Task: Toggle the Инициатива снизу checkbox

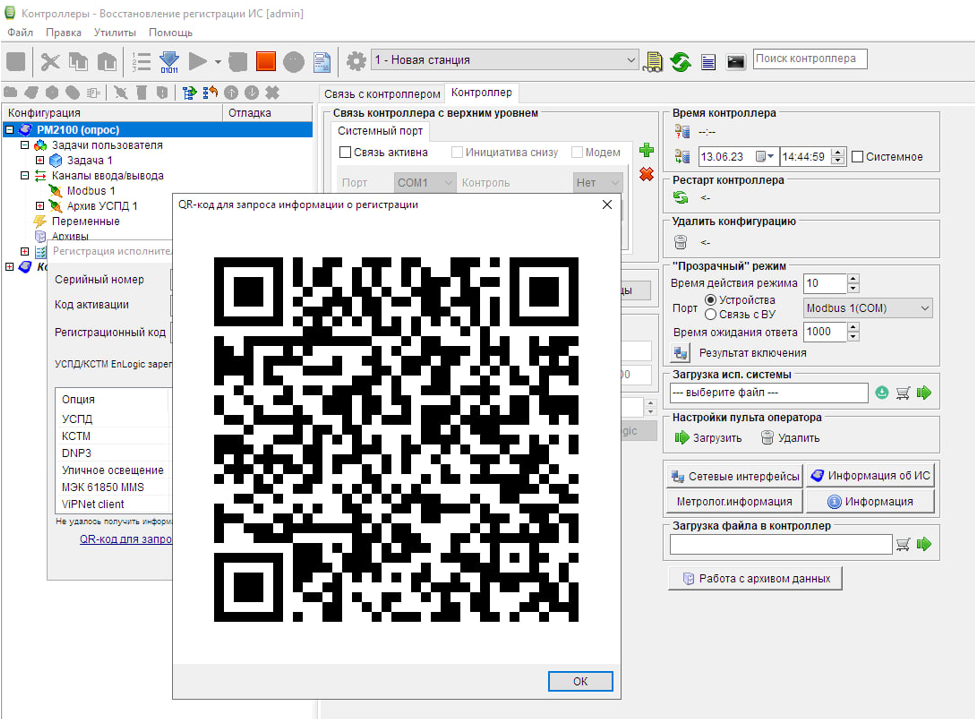Action: click(457, 152)
